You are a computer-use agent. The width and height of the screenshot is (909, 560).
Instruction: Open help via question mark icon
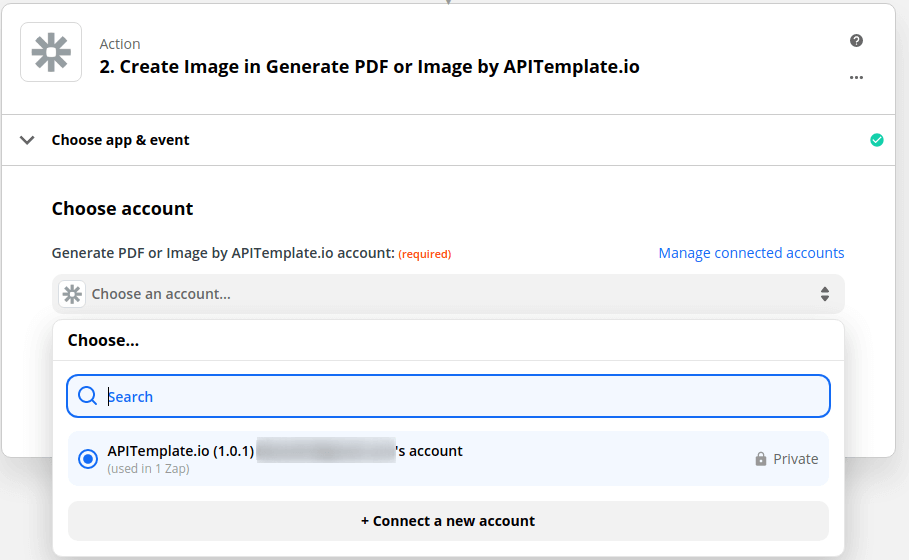(x=856, y=41)
